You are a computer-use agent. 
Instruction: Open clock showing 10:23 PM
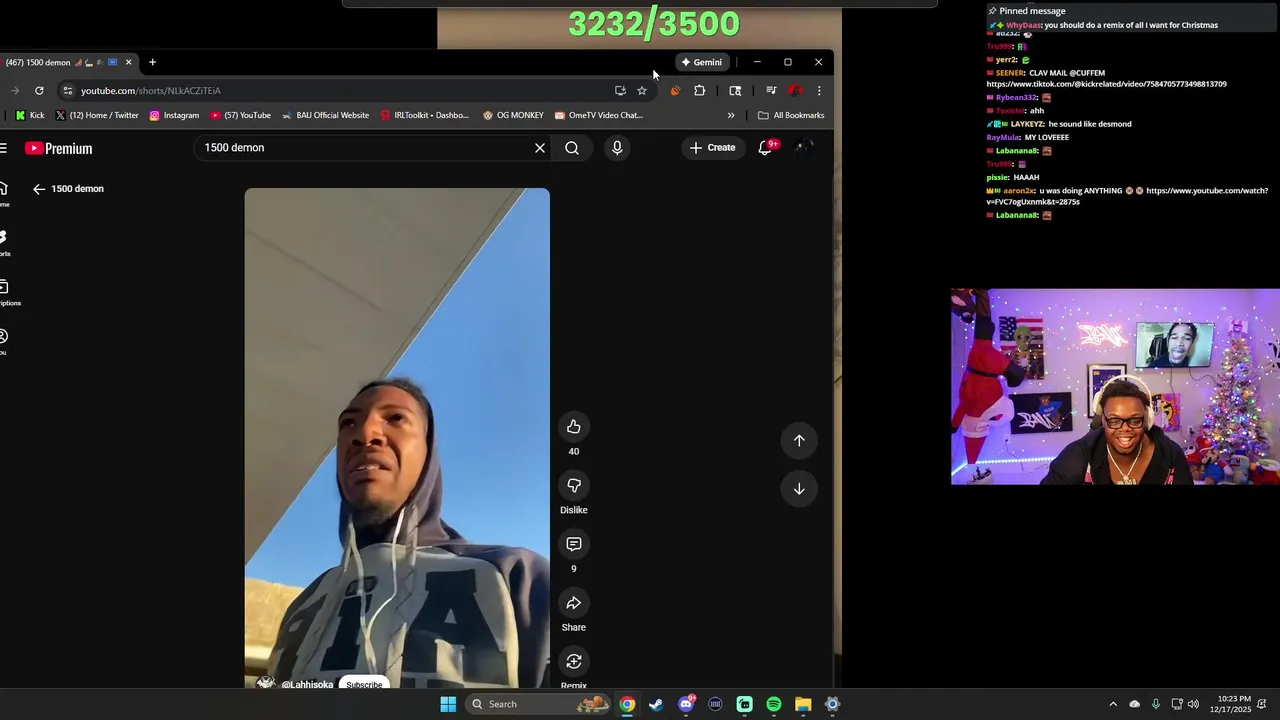pyautogui.click(x=1229, y=704)
